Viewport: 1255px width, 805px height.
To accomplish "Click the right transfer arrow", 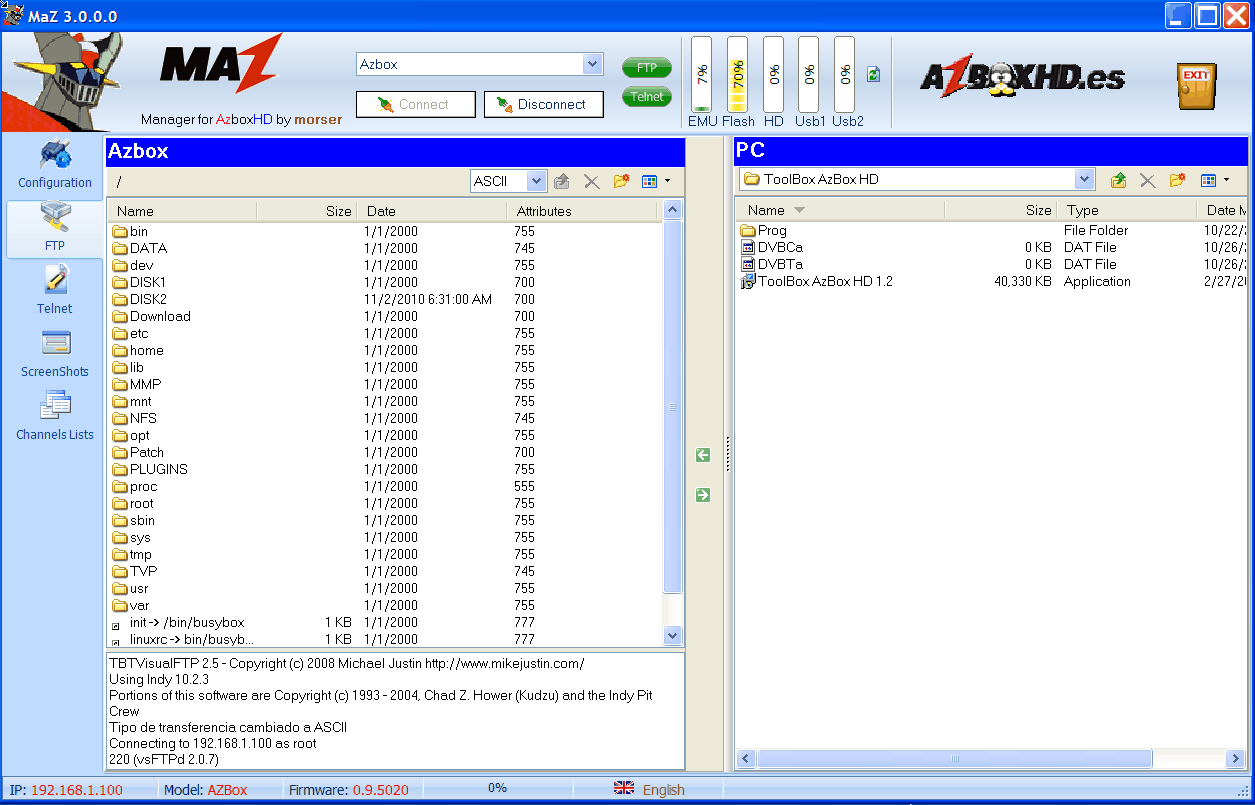I will [x=703, y=495].
